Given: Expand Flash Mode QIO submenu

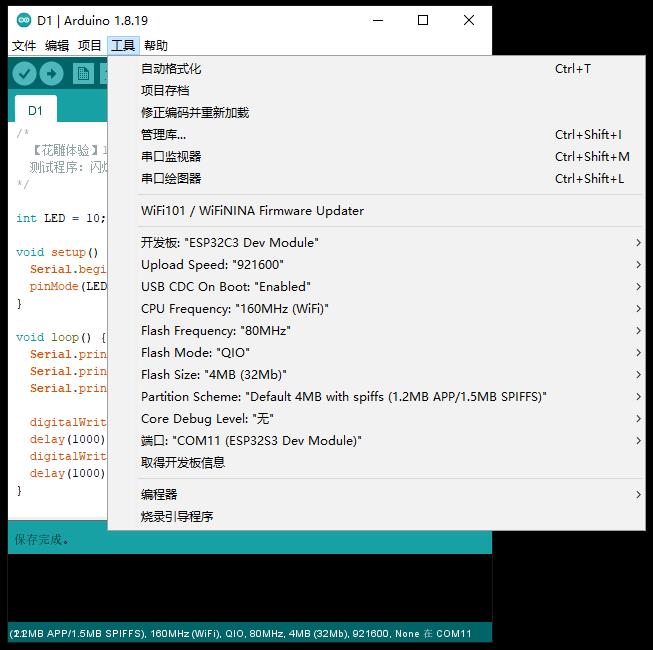Looking at the screenshot, I should (374, 353).
